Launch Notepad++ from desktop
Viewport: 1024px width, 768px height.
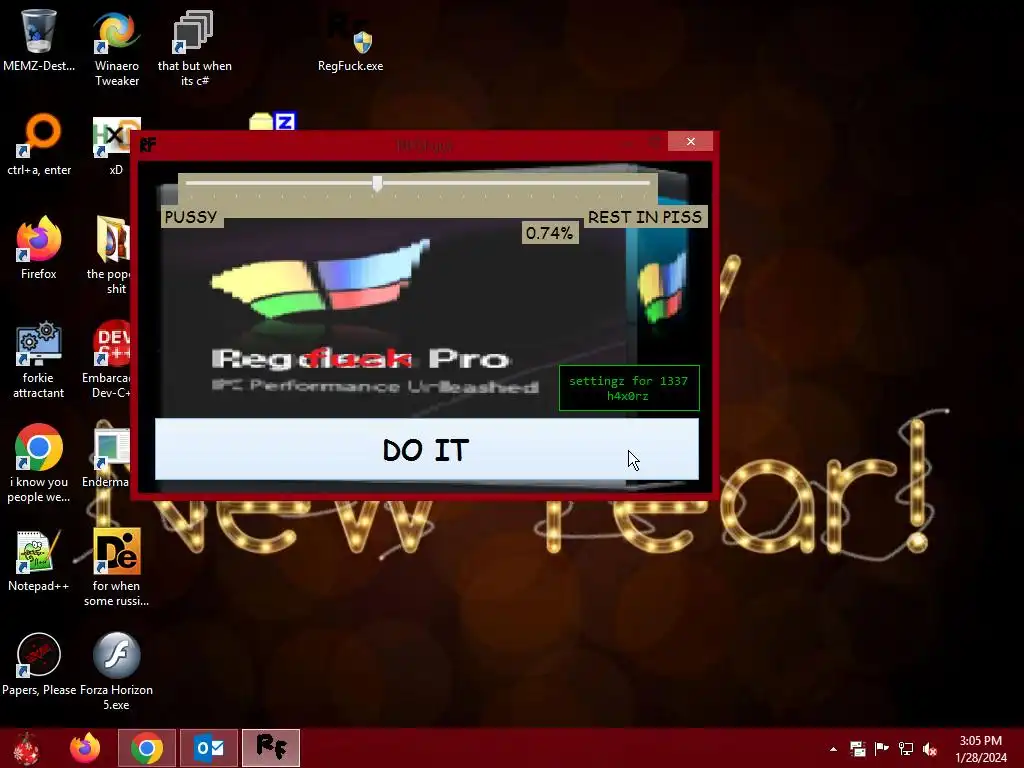[x=39, y=560]
